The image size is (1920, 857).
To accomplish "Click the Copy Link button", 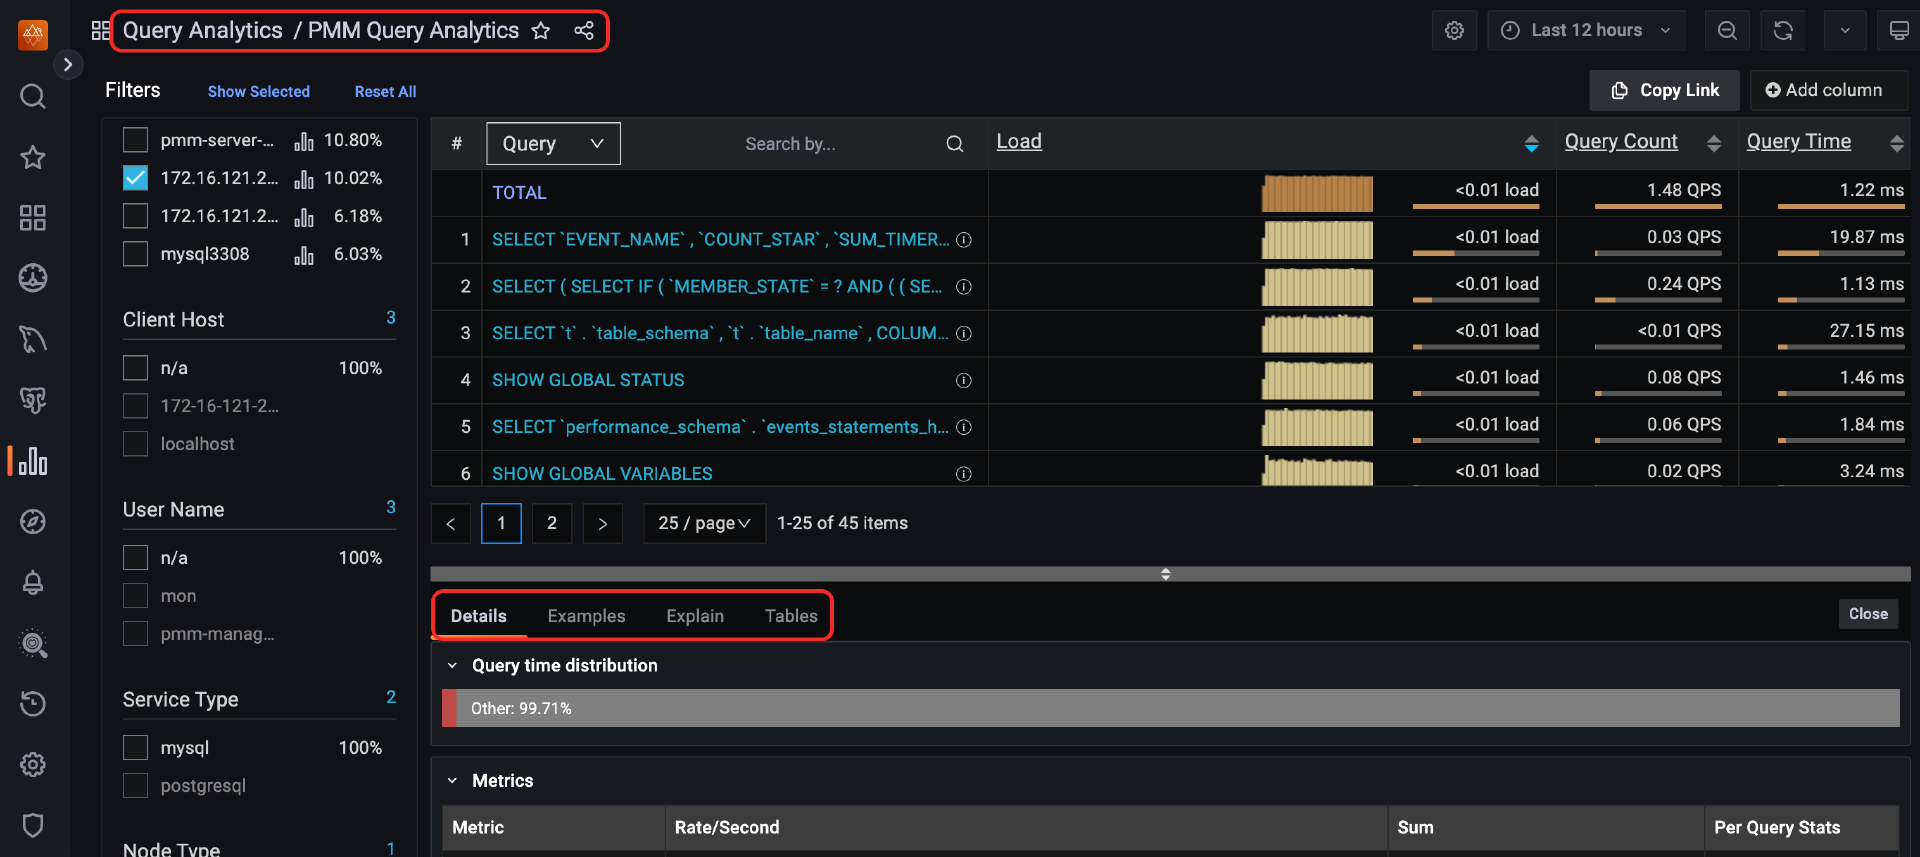I will pos(1664,91).
